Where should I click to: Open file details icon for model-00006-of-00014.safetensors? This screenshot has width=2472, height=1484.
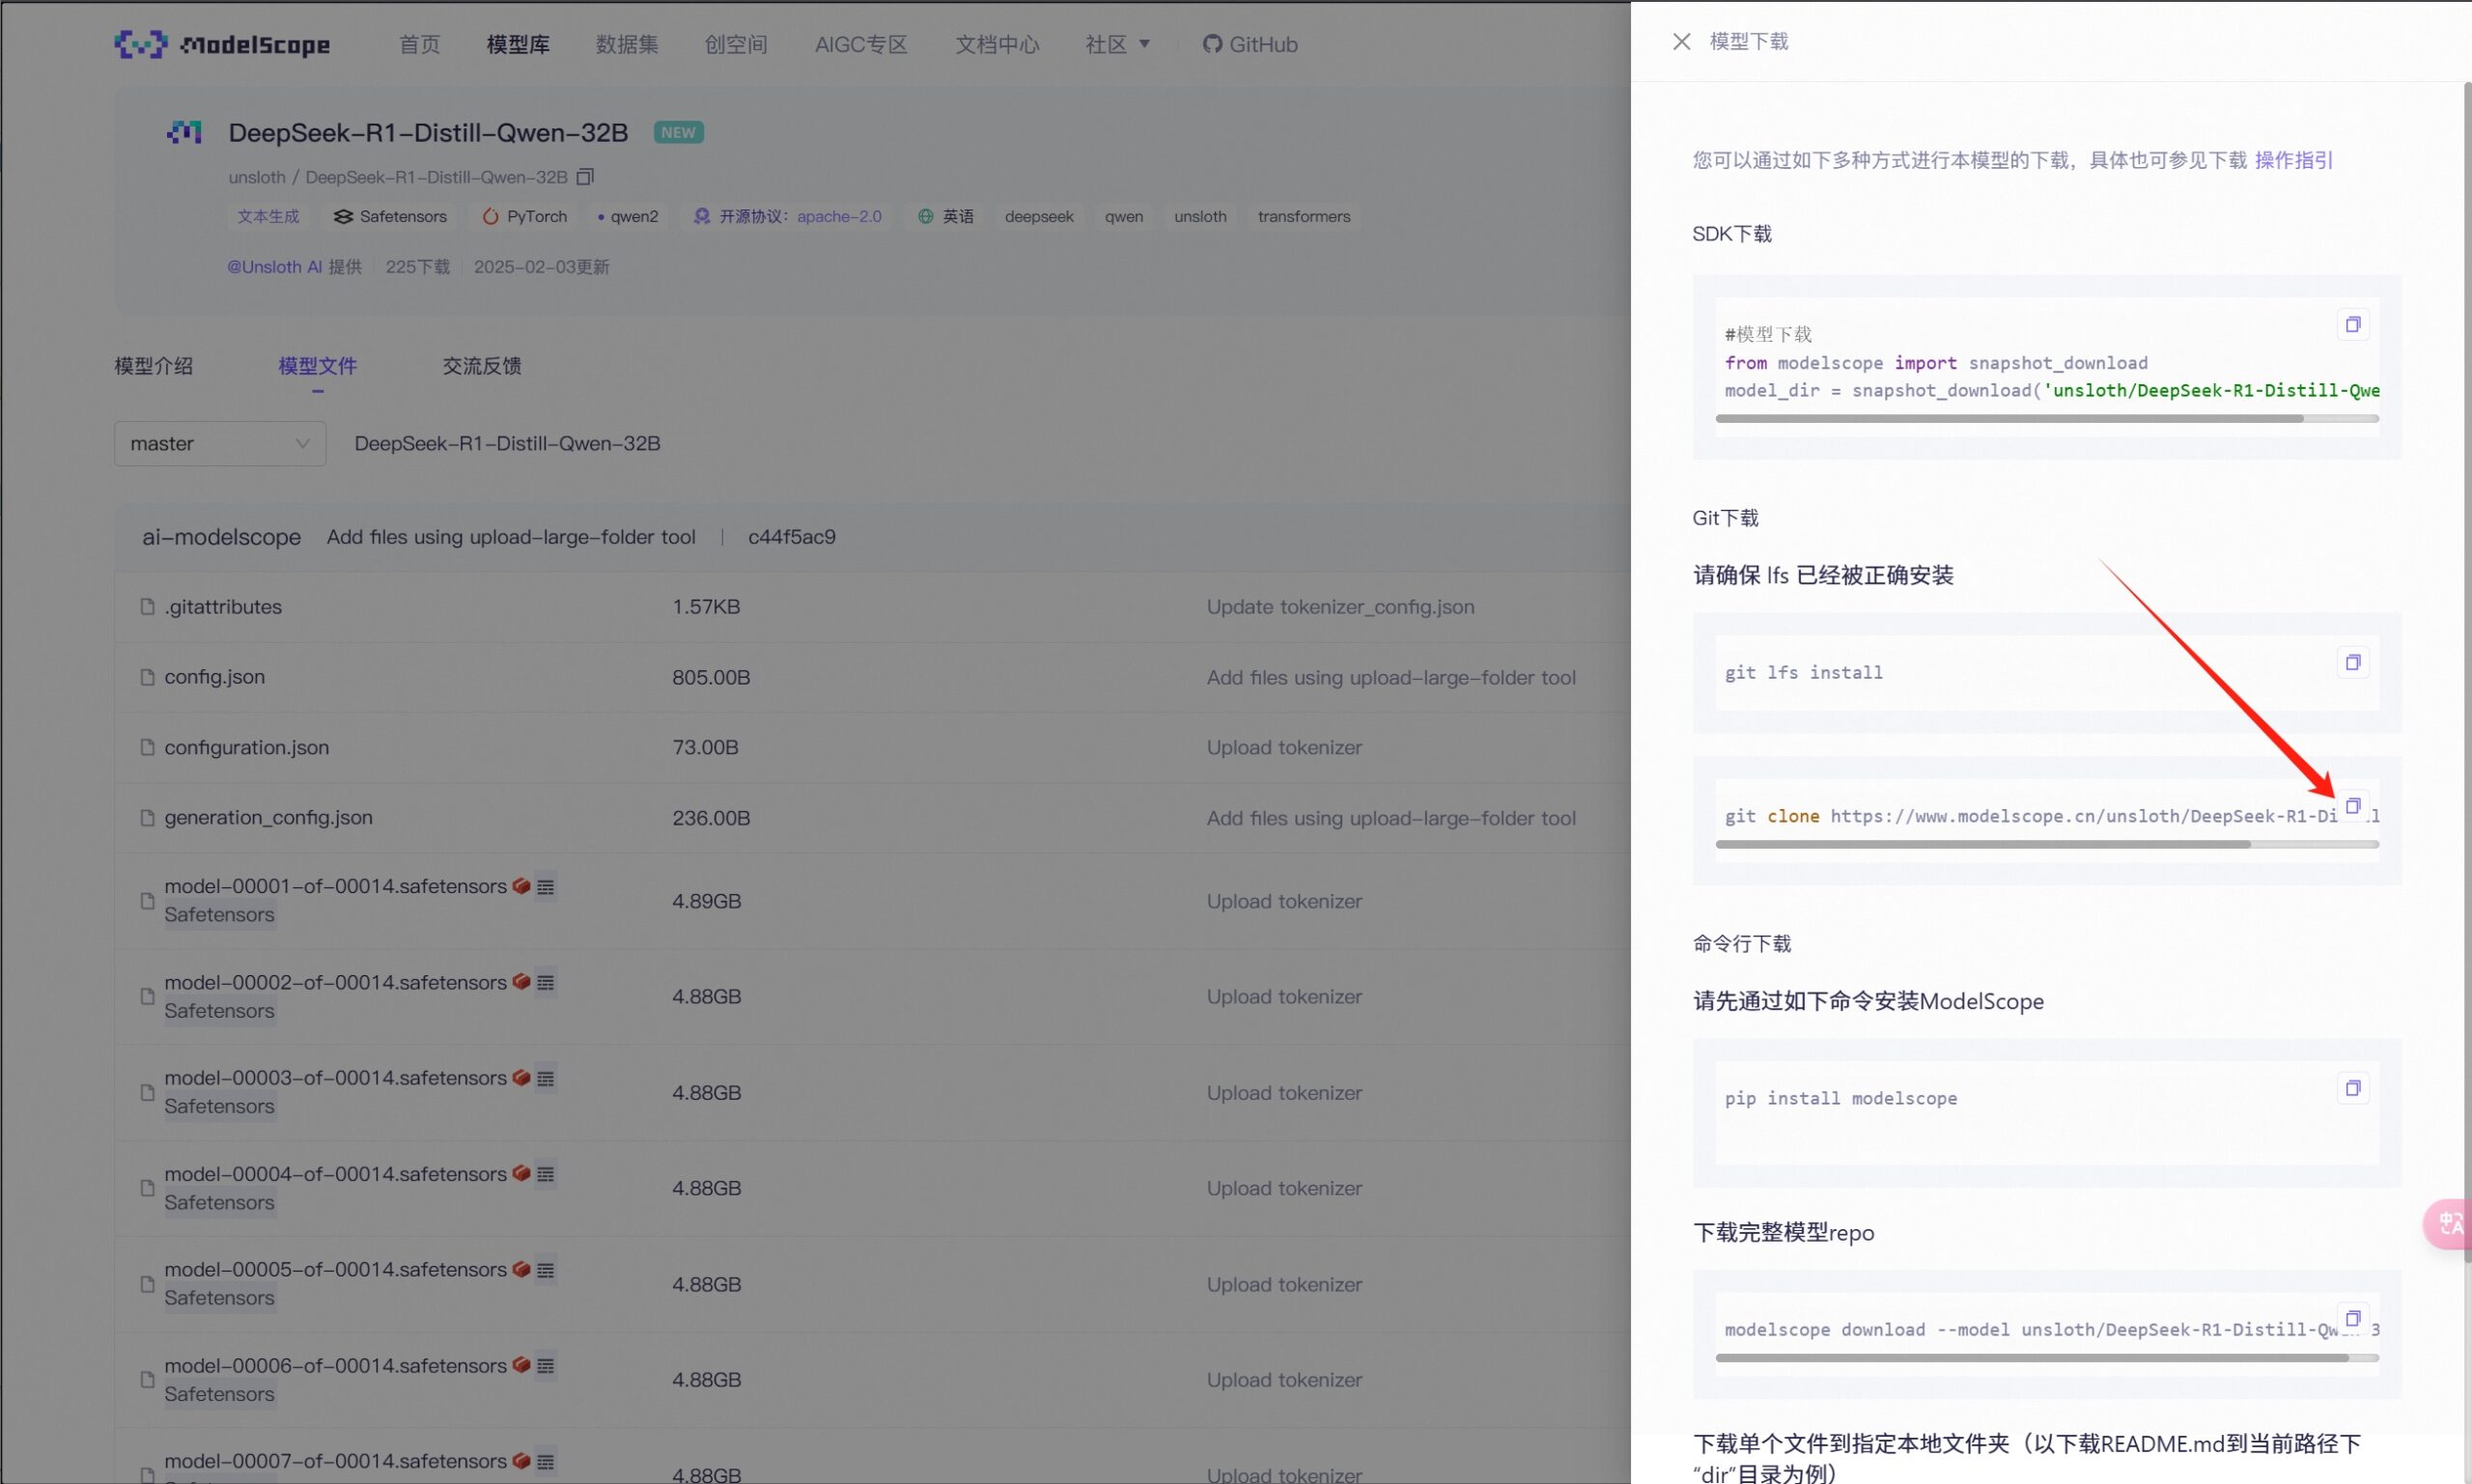click(x=545, y=1366)
